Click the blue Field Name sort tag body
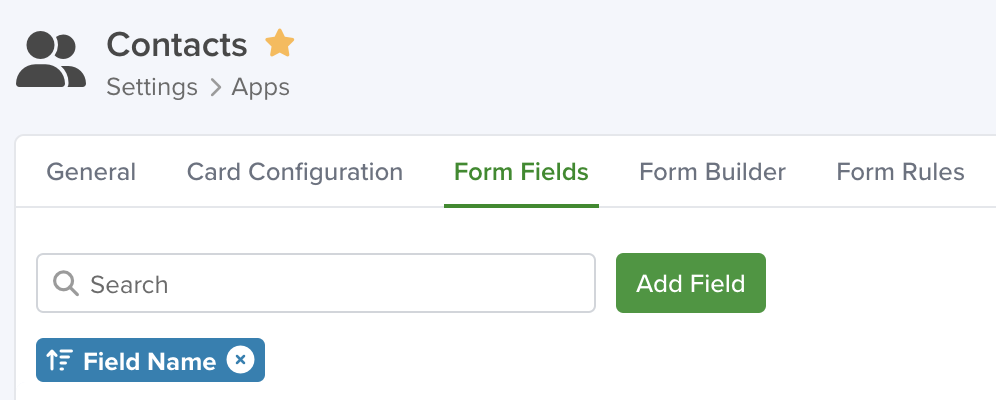 151,360
